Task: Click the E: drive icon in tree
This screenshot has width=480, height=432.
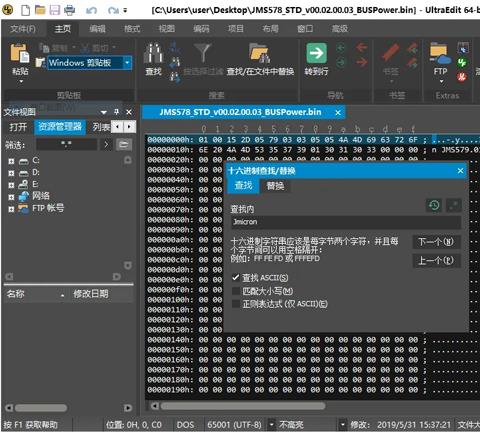Action: coord(23,184)
